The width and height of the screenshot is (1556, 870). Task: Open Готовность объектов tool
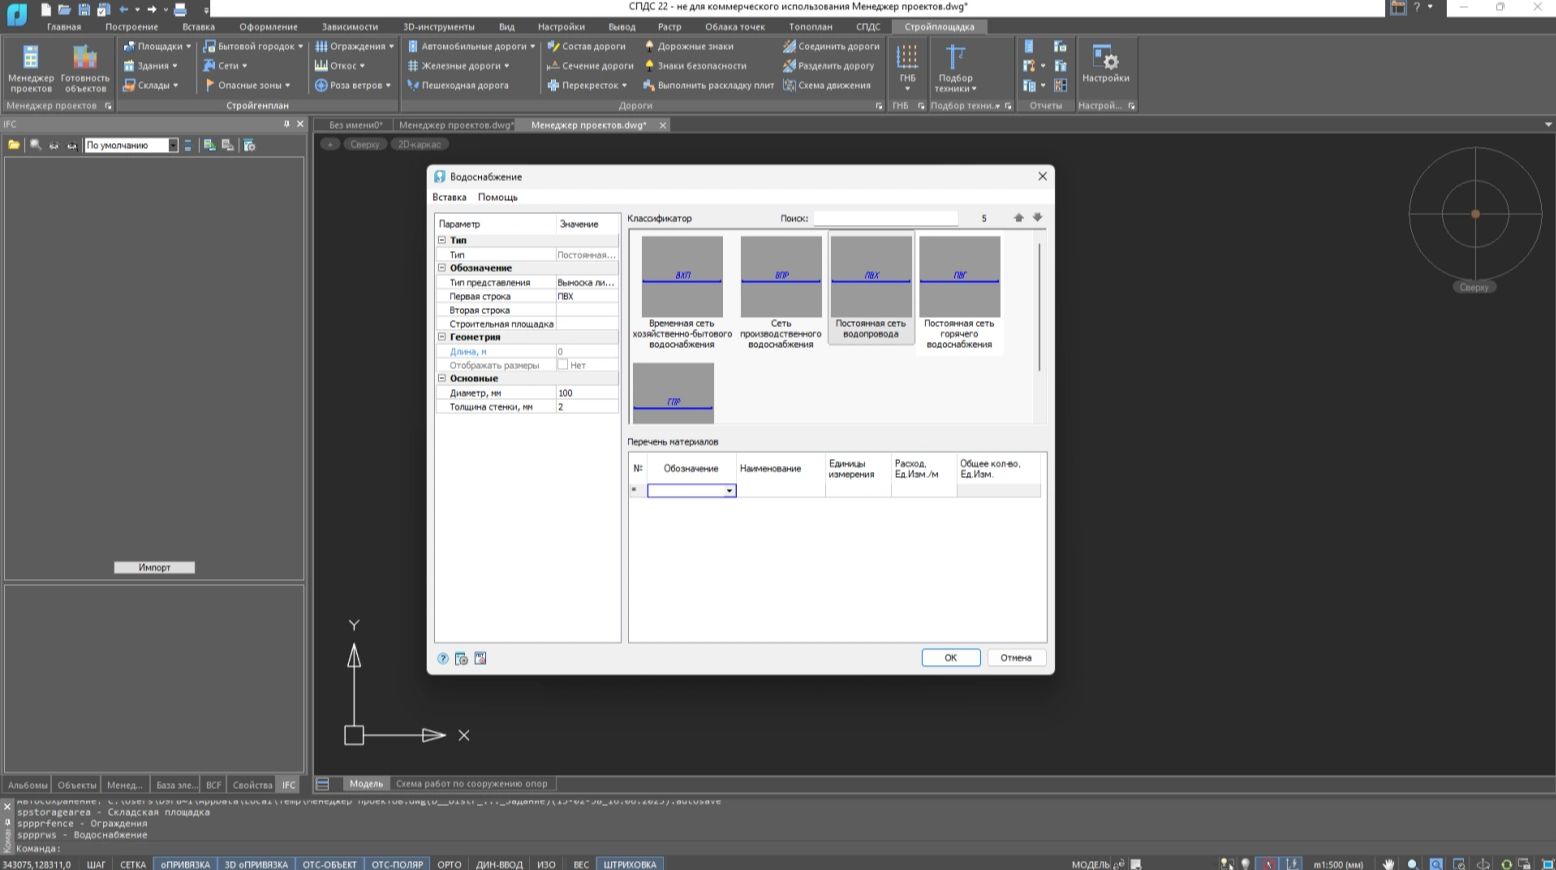click(x=85, y=68)
